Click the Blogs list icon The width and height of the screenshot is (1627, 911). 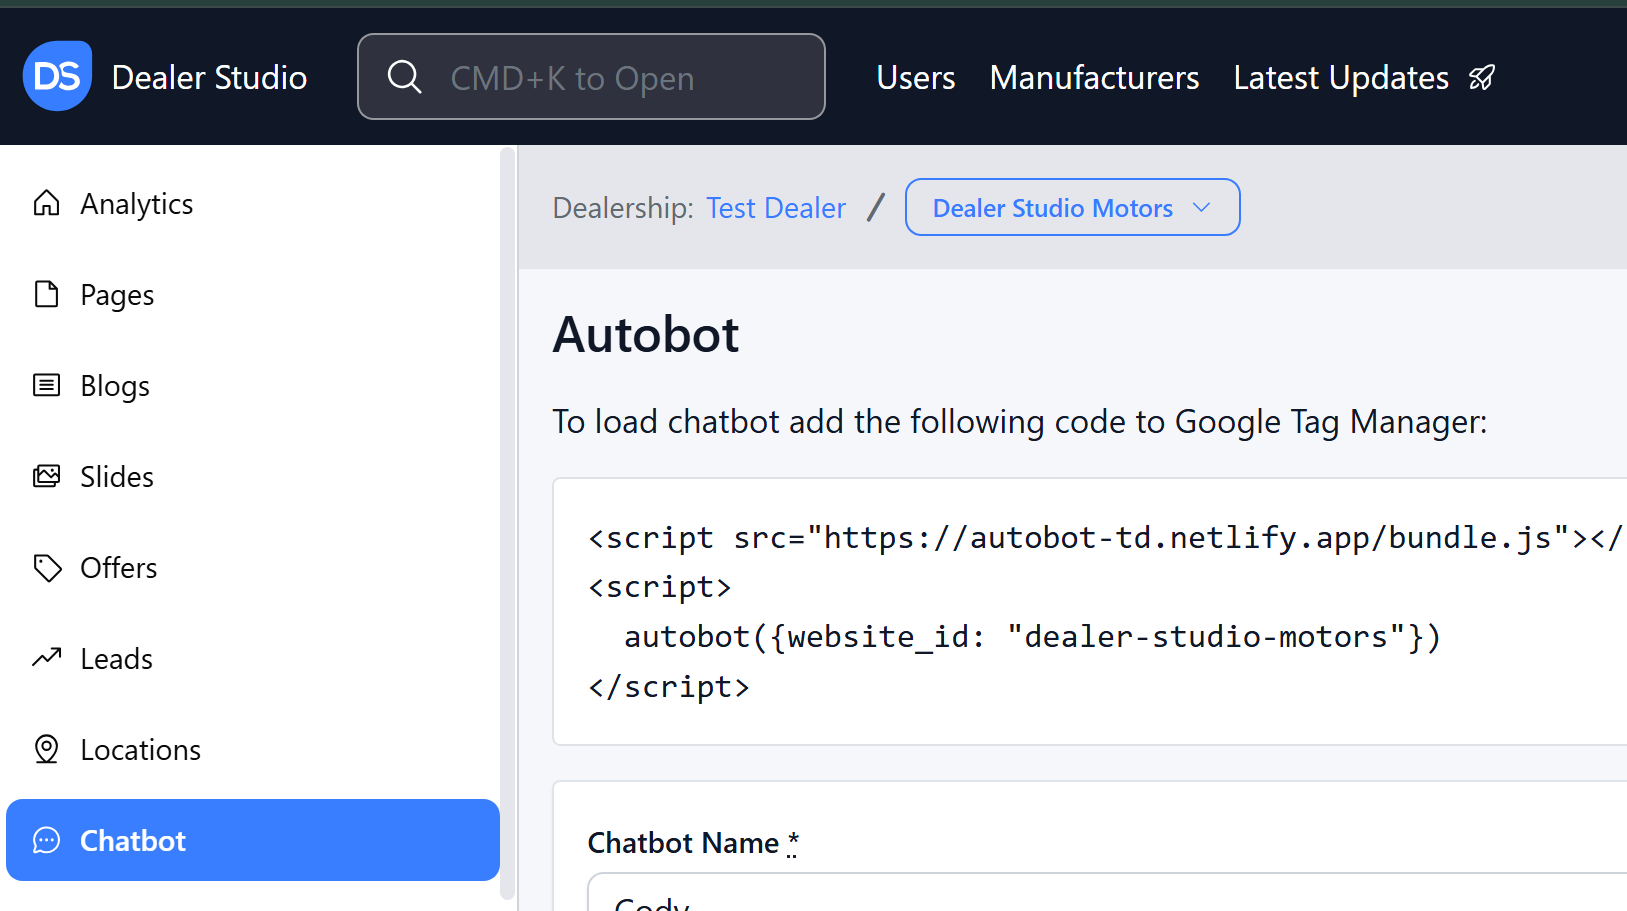(46, 385)
